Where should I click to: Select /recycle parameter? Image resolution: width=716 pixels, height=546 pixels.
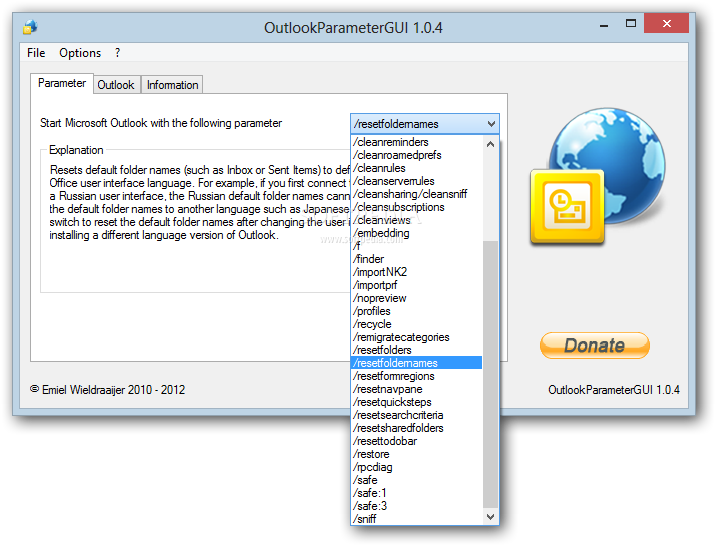point(416,324)
